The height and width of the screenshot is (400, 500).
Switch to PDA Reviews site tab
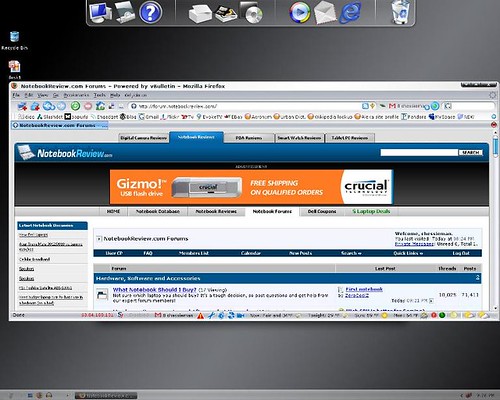click(249, 138)
